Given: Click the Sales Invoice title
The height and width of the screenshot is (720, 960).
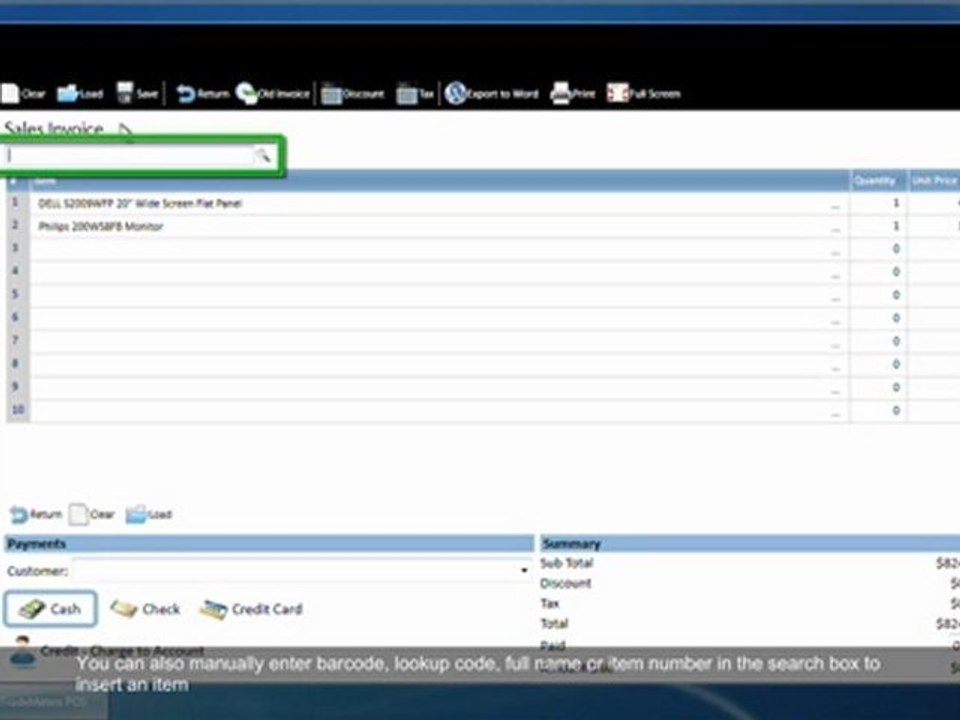Looking at the screenshot, I should tap(54, 129).
